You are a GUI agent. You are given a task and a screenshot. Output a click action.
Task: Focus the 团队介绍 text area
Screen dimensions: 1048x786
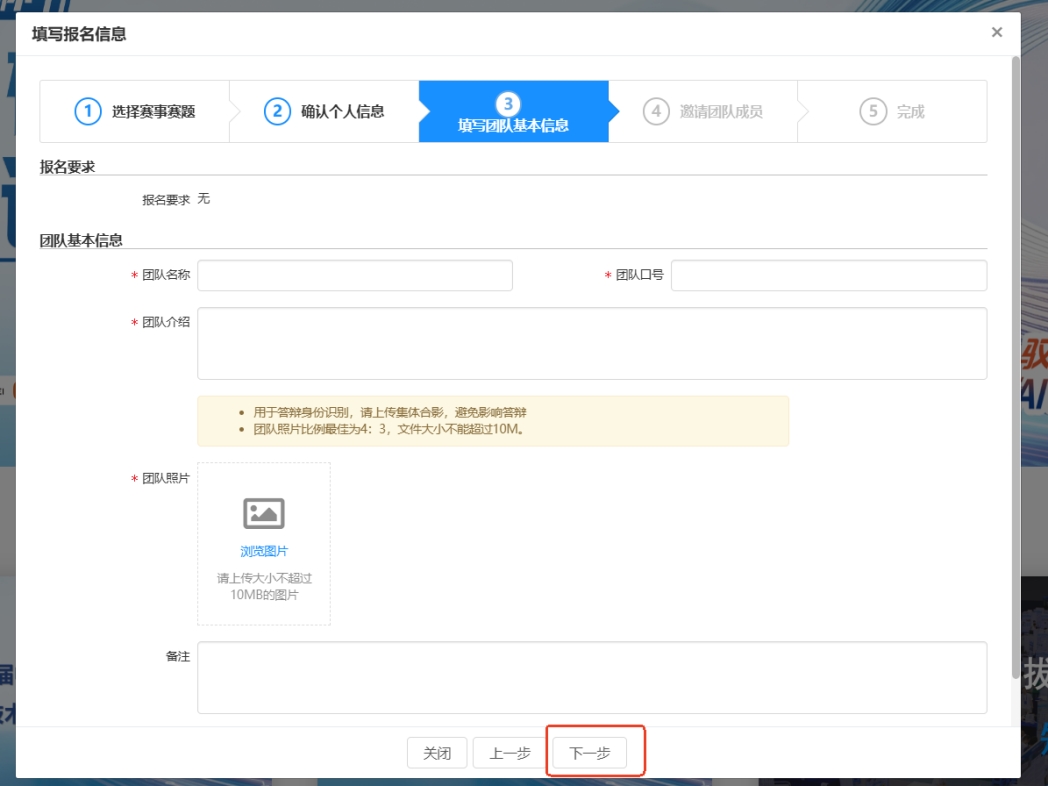tap(591, 343)
